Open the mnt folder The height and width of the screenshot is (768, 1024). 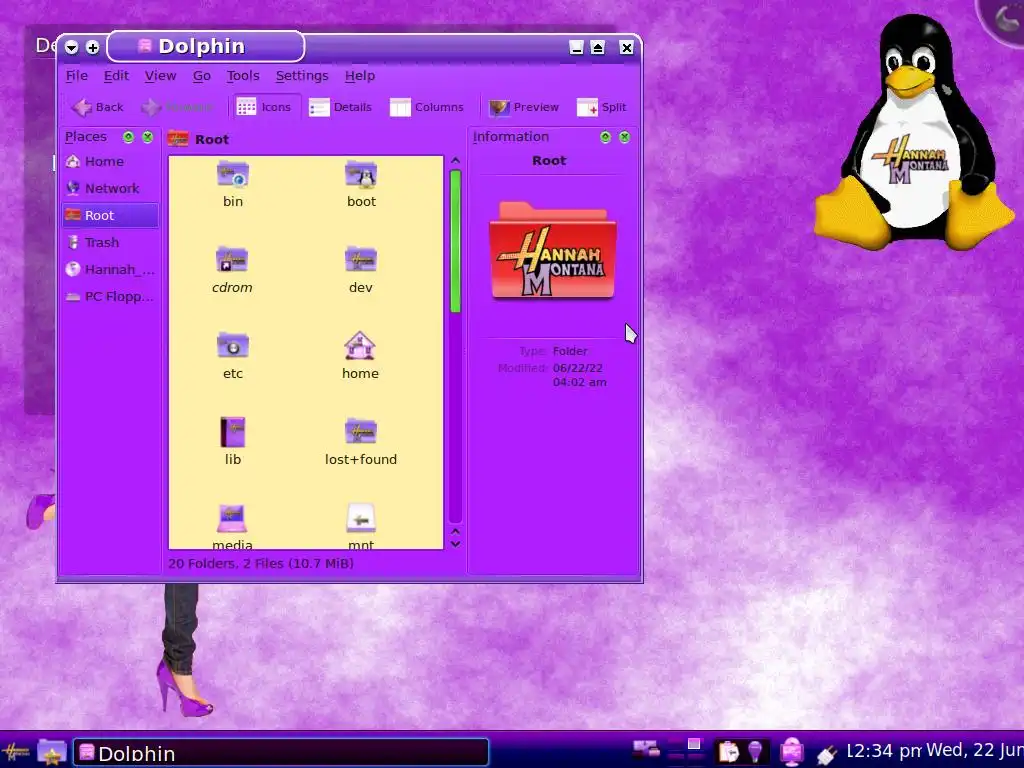tap(360, 526)
